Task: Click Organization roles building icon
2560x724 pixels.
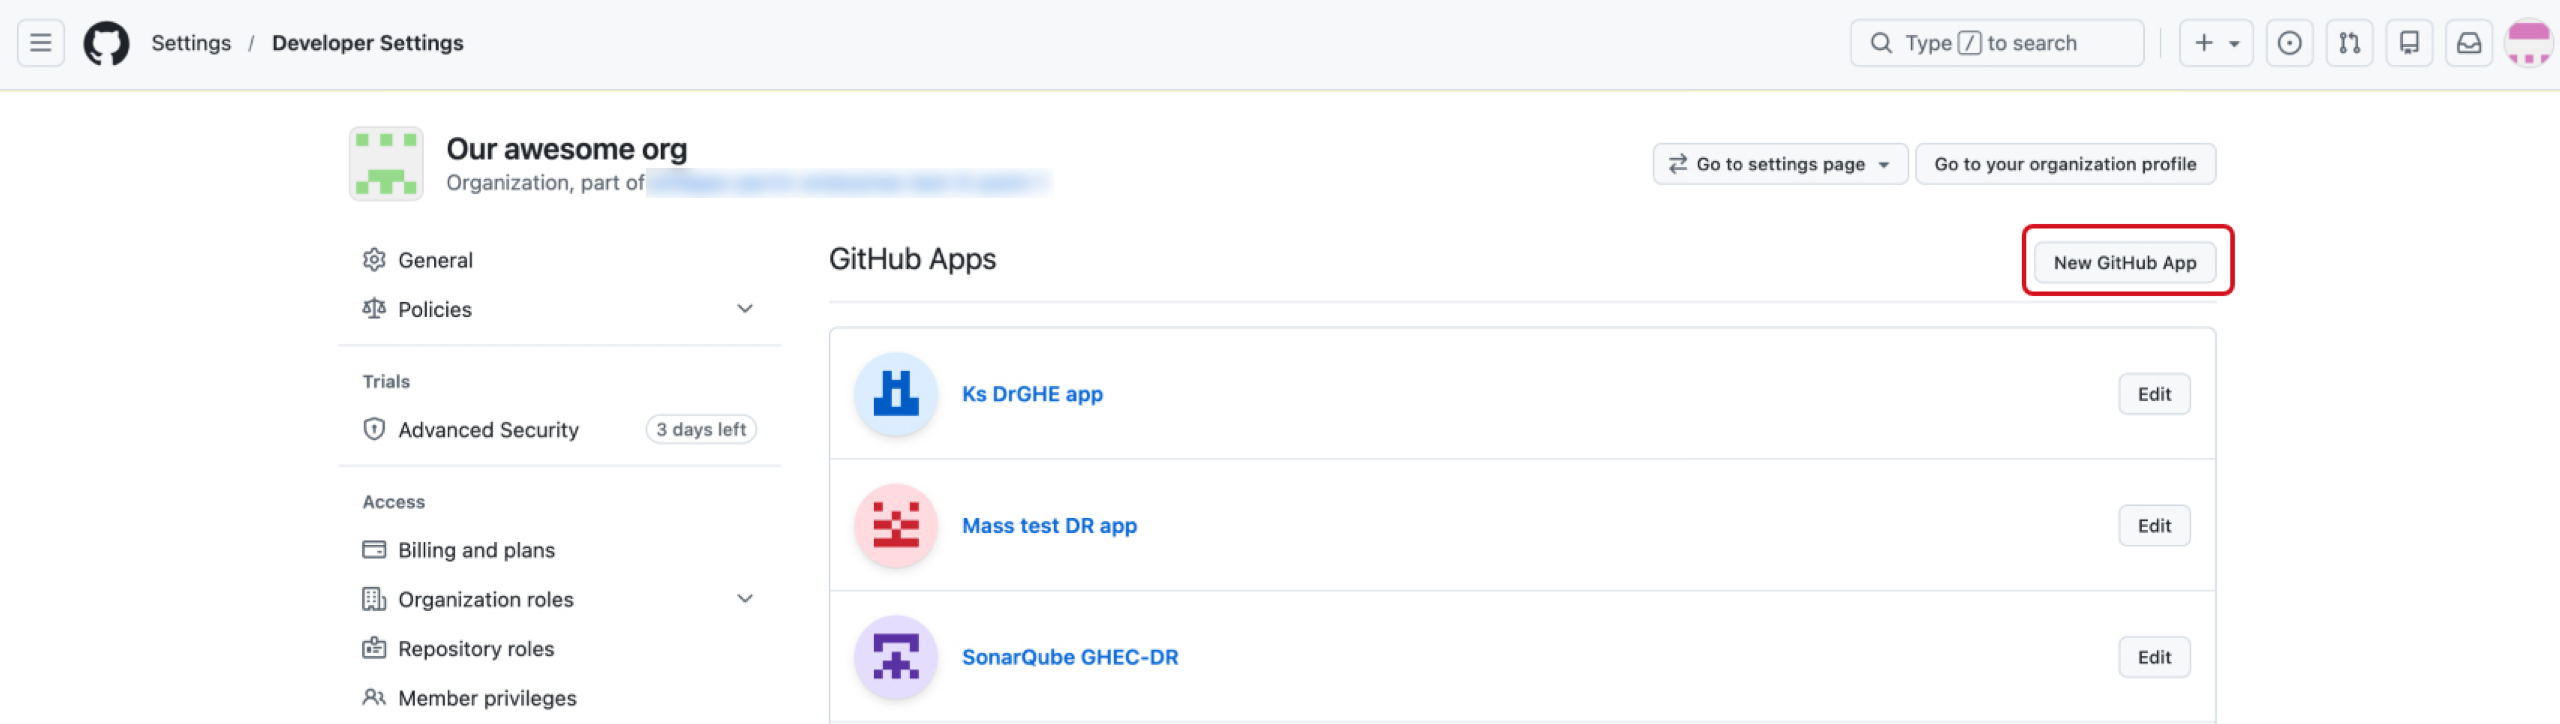Action: [x=374, y=599]
